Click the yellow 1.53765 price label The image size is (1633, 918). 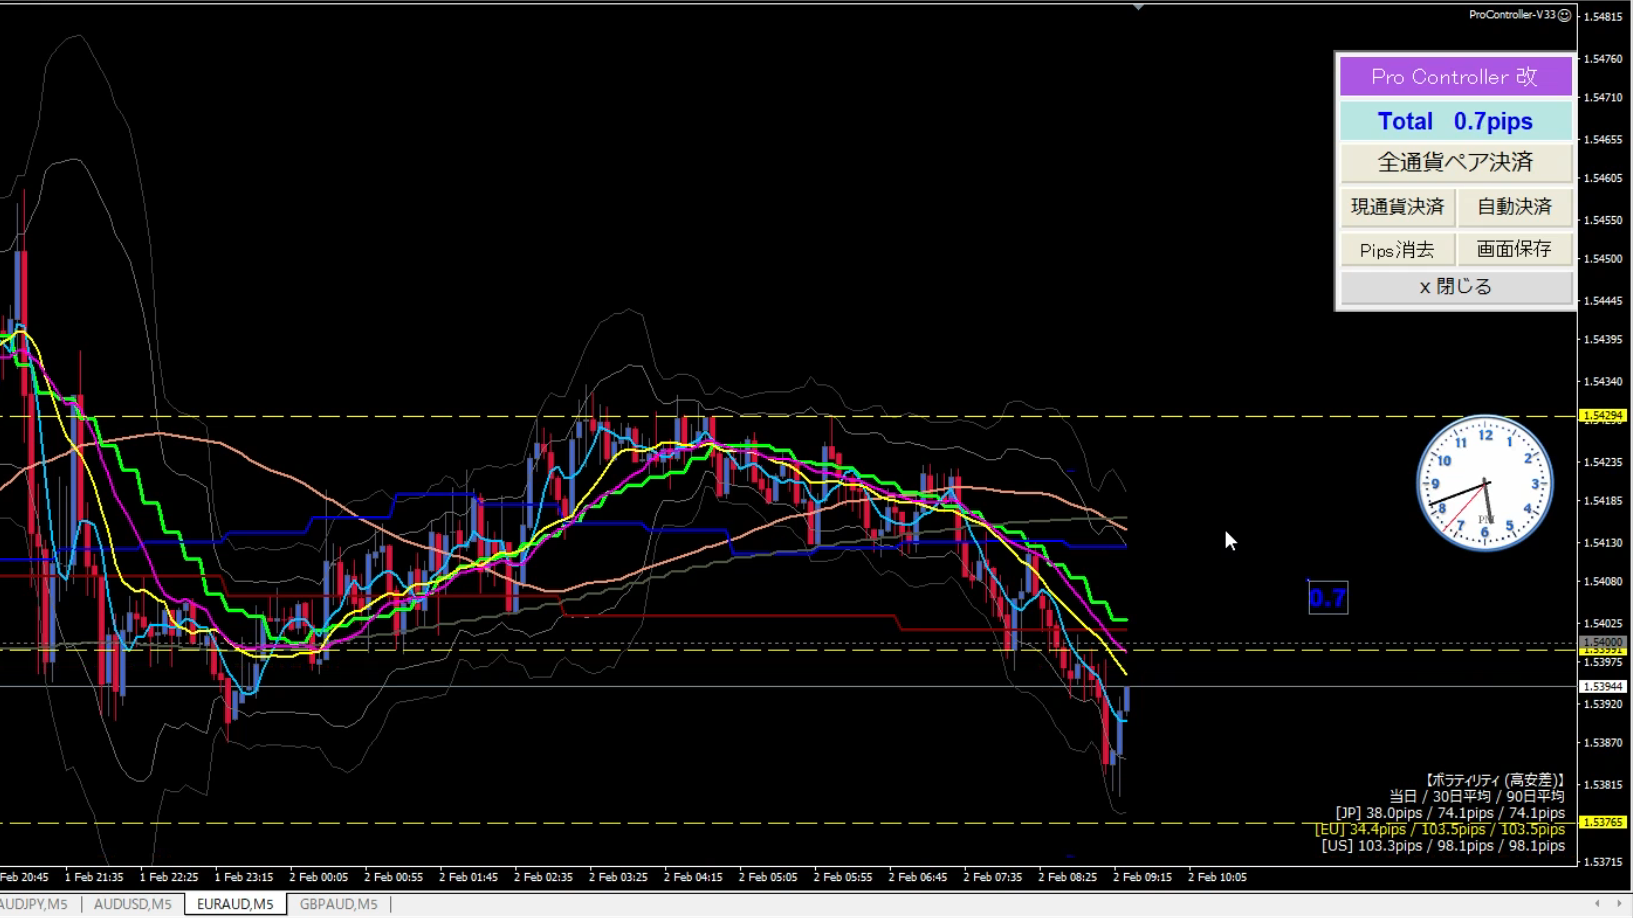(1603, 822)
